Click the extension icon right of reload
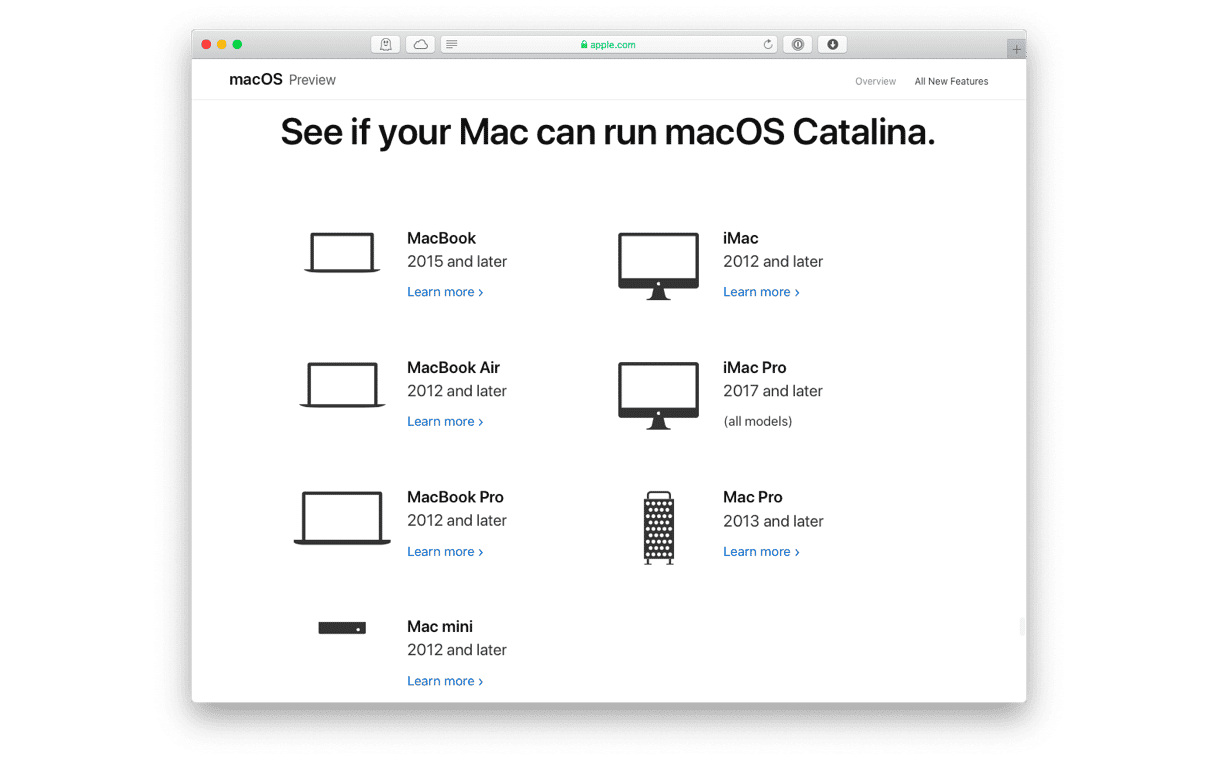Image resolution: width=1216 pixels, height=760 pixels. [x=797, y=44]
